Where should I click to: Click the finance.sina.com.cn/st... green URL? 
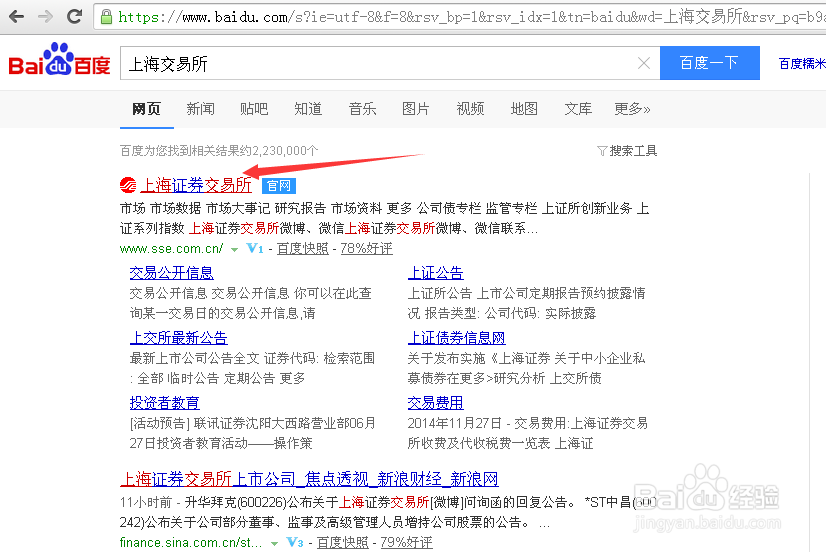click(x=191, y=543)
